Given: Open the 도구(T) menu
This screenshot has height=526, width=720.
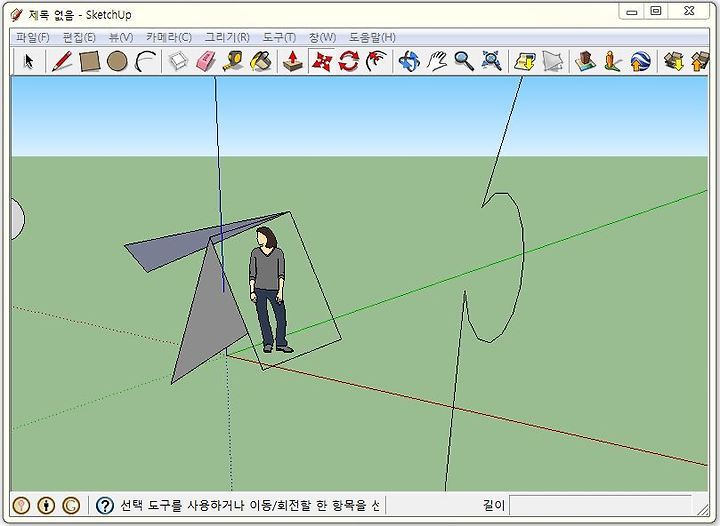Looking at the screenshot, I should [x=279, y=37].
